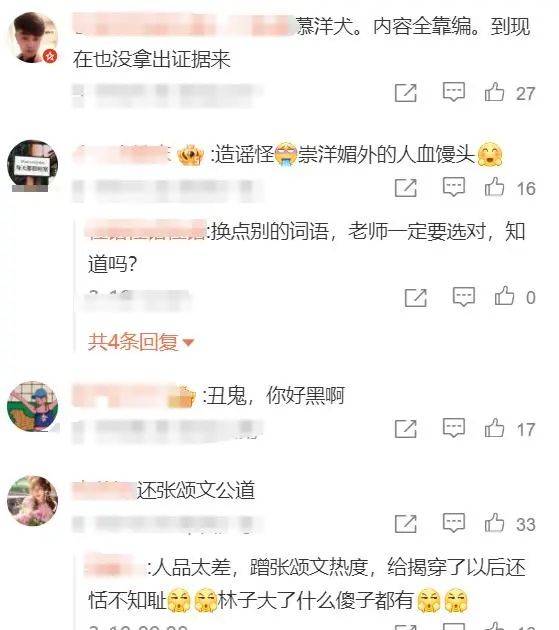Share the 造谣怪 comment
The width and height of the screenshot is (559, 630).
405,188
